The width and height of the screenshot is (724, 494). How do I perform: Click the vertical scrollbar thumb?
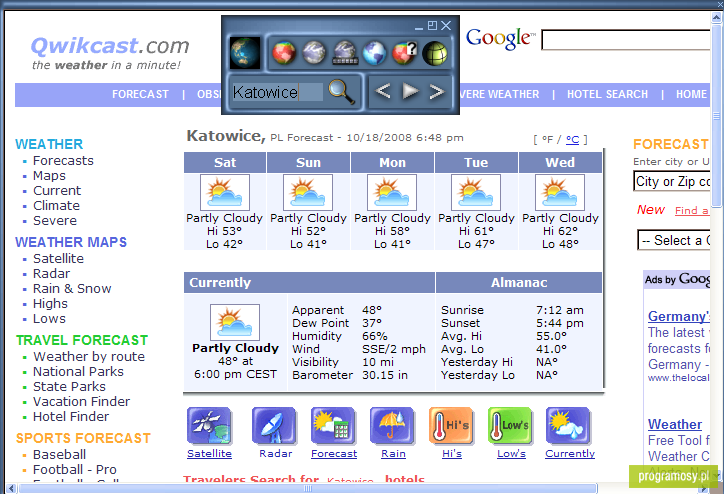tap(717, 115)
